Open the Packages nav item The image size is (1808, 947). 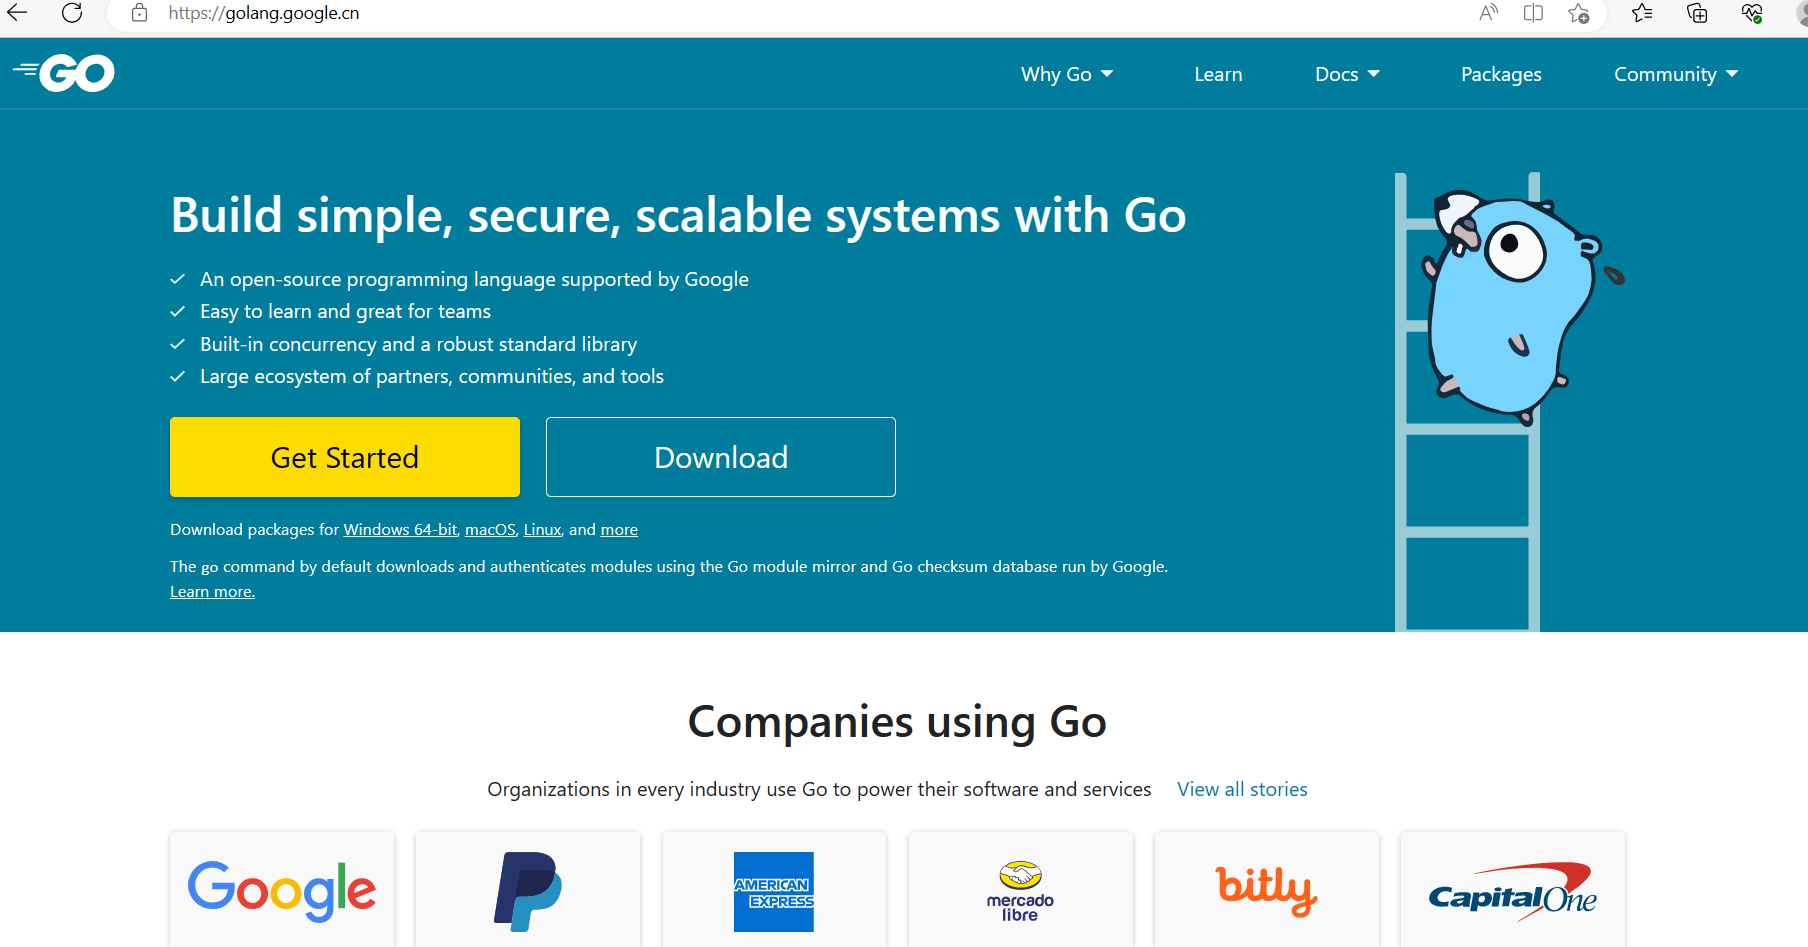1501,74
